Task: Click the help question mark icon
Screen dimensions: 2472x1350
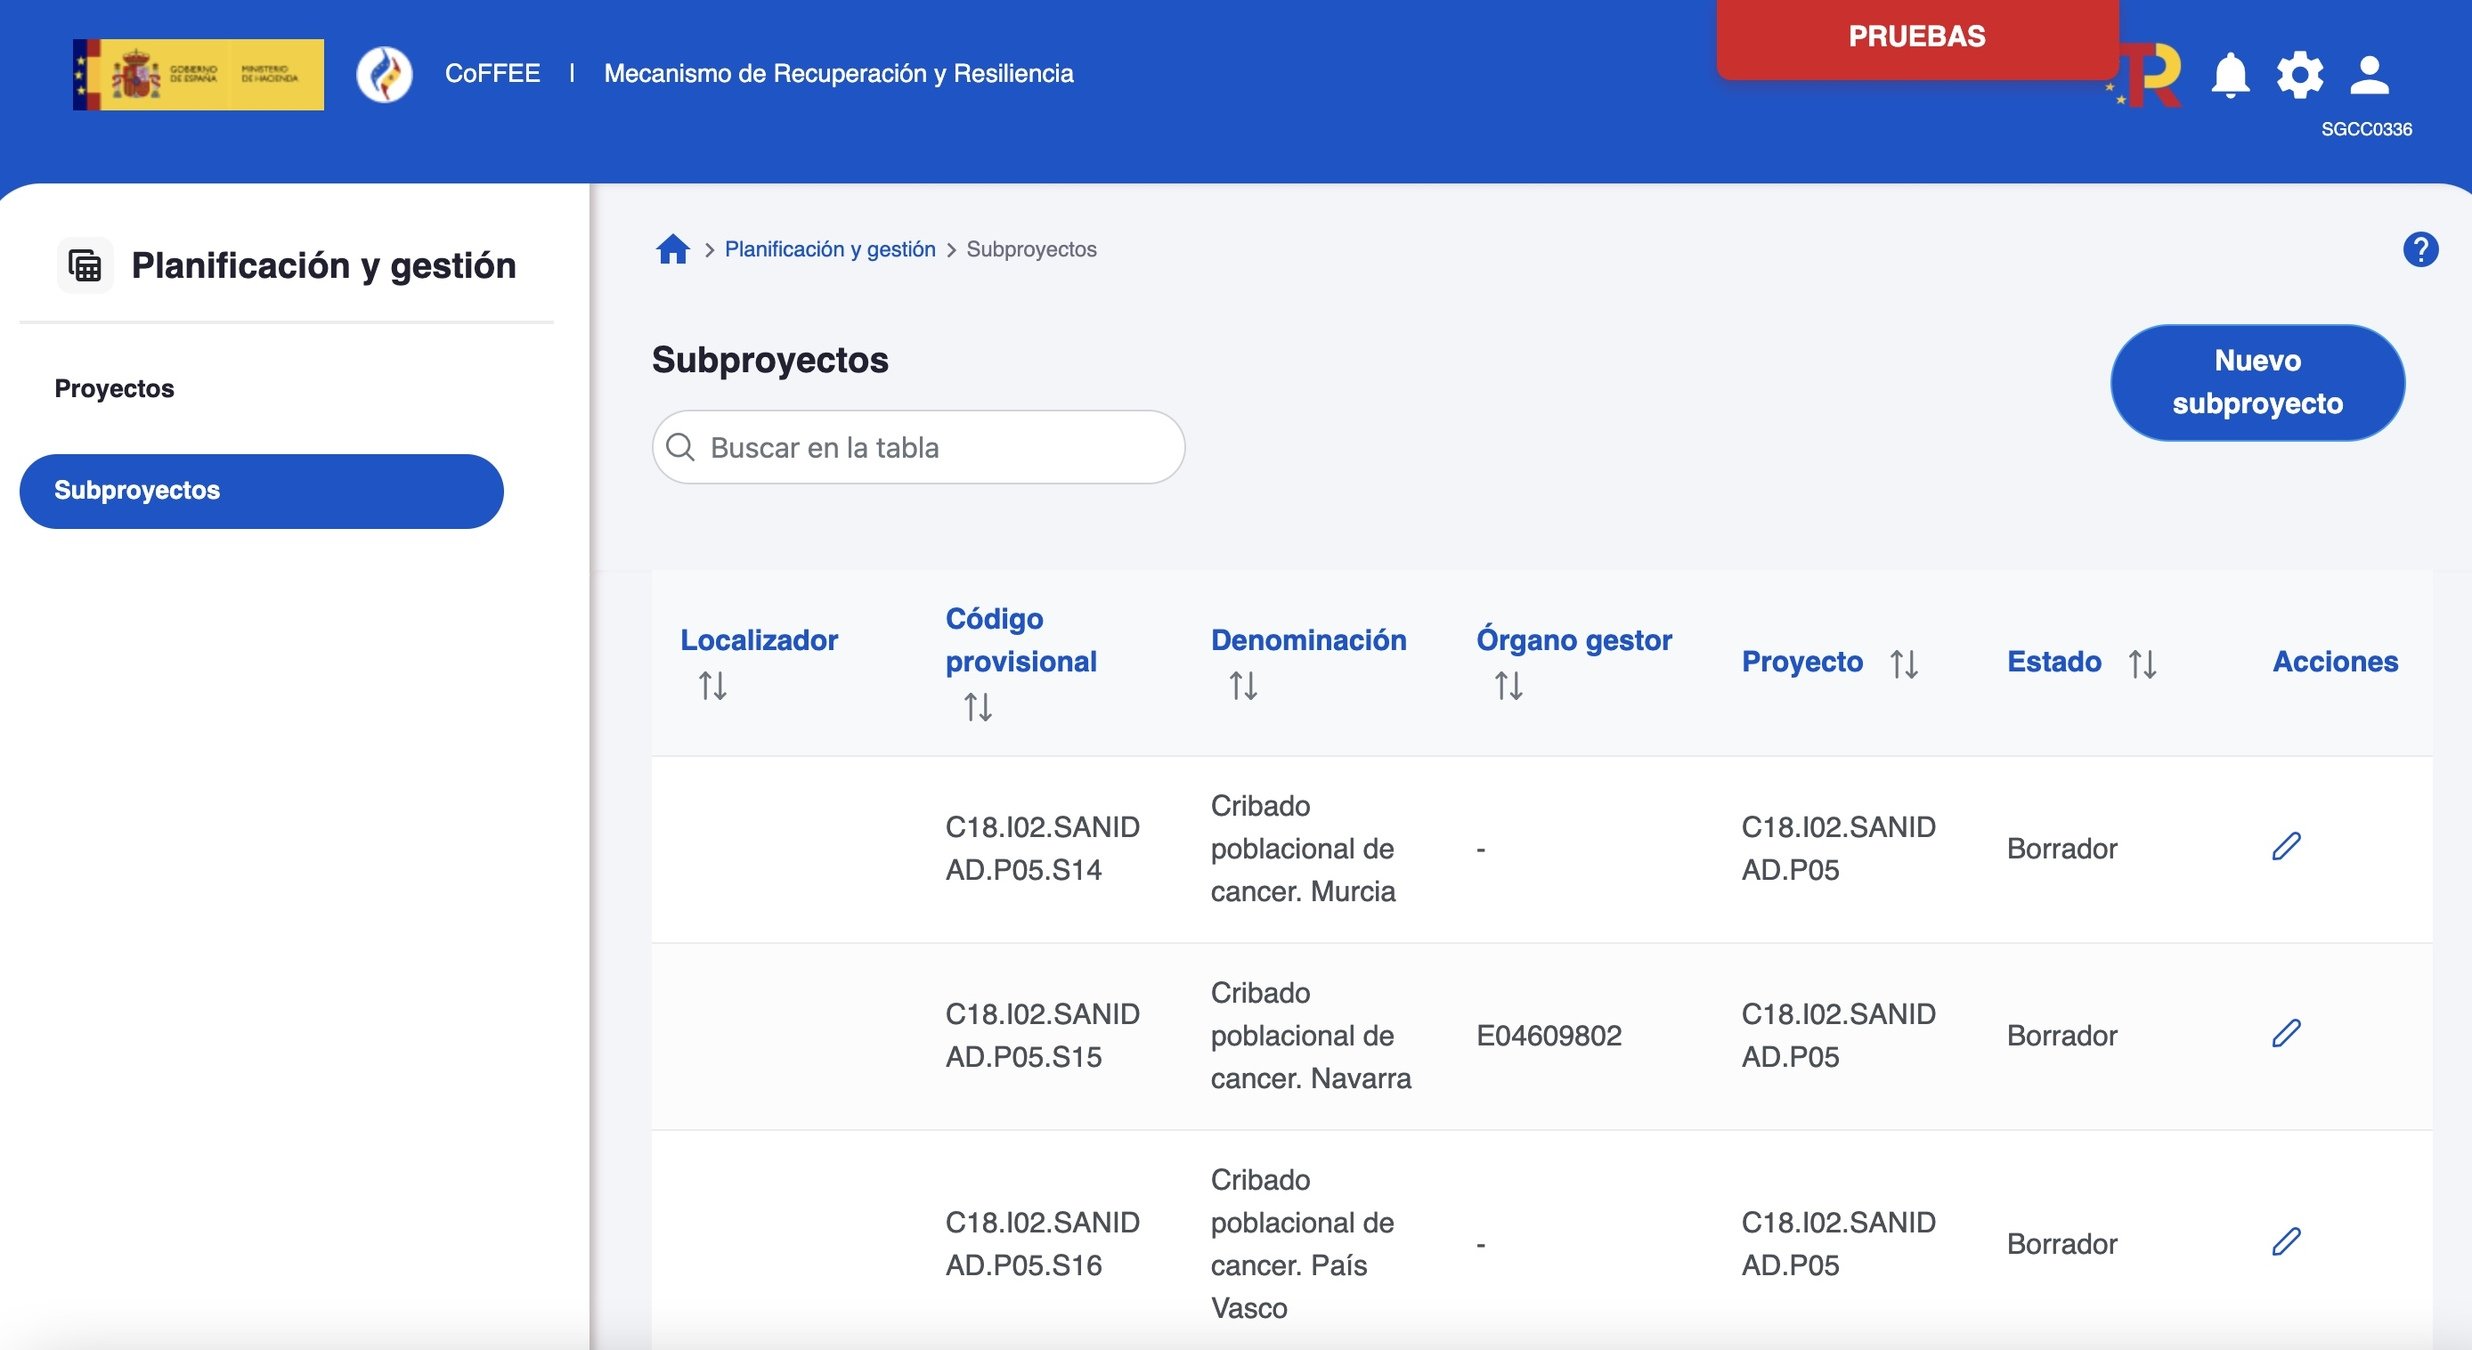Action: 2420,249
